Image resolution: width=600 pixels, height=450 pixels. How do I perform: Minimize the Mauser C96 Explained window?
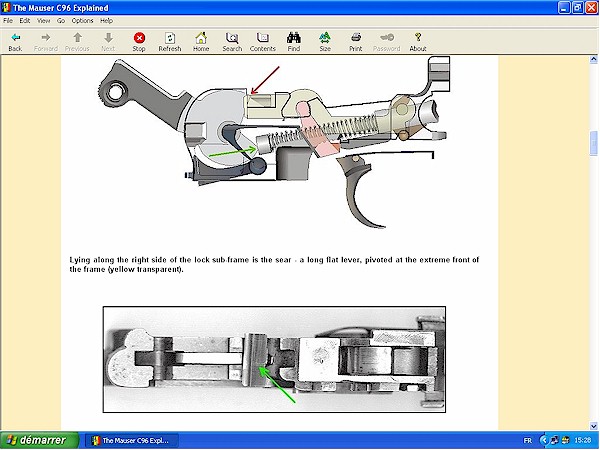(564, 8)
